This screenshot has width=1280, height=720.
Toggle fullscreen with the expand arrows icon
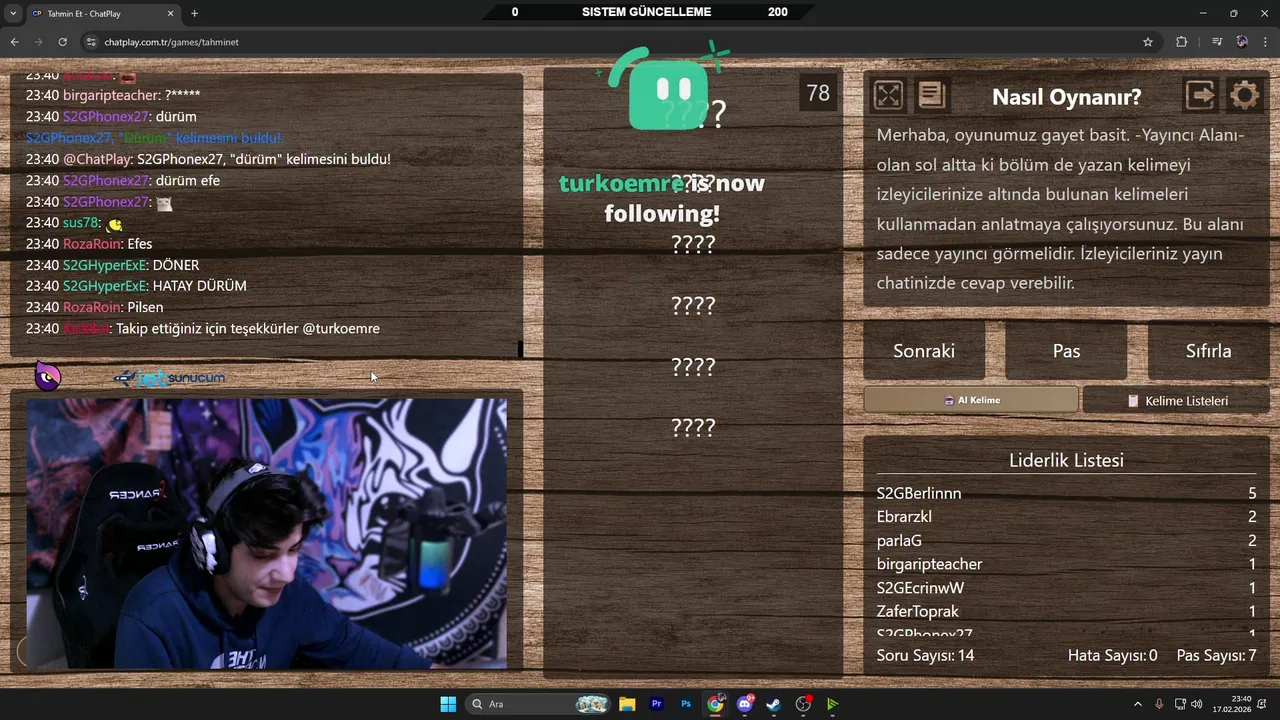(x=888, y=95)
